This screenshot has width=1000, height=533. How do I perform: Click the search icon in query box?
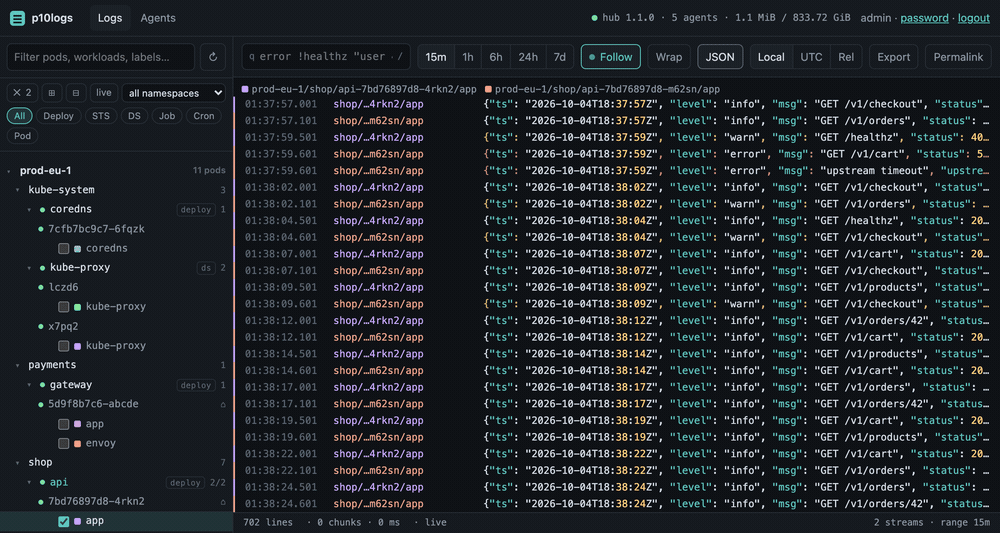pos(251,57)
